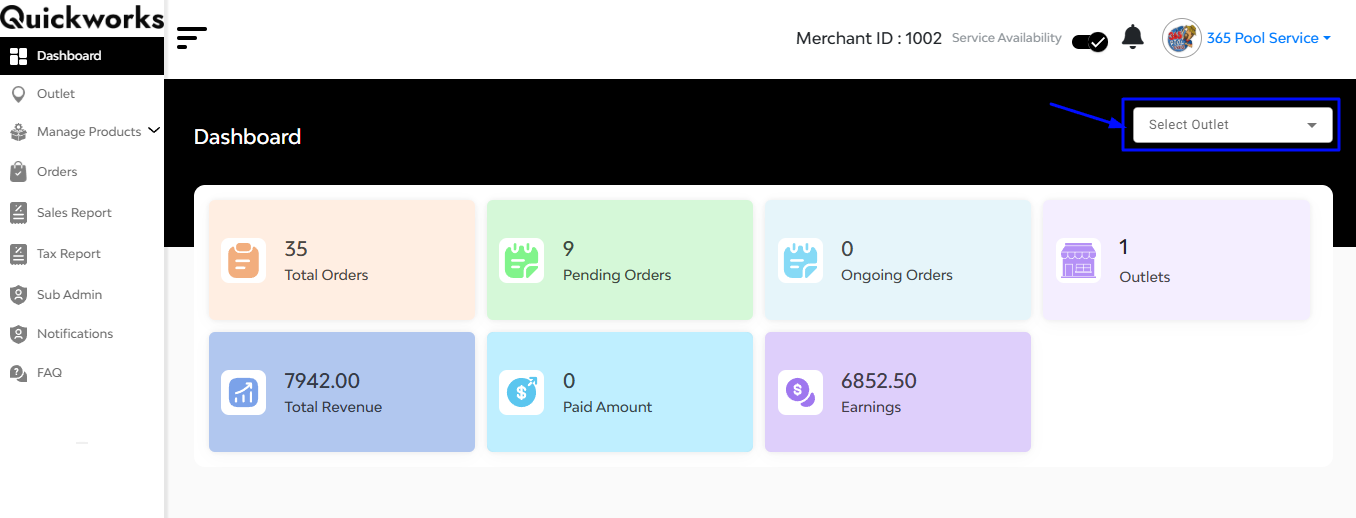Click the Outlets storefront icon

pyautogui.click(x=1078, y=260)
